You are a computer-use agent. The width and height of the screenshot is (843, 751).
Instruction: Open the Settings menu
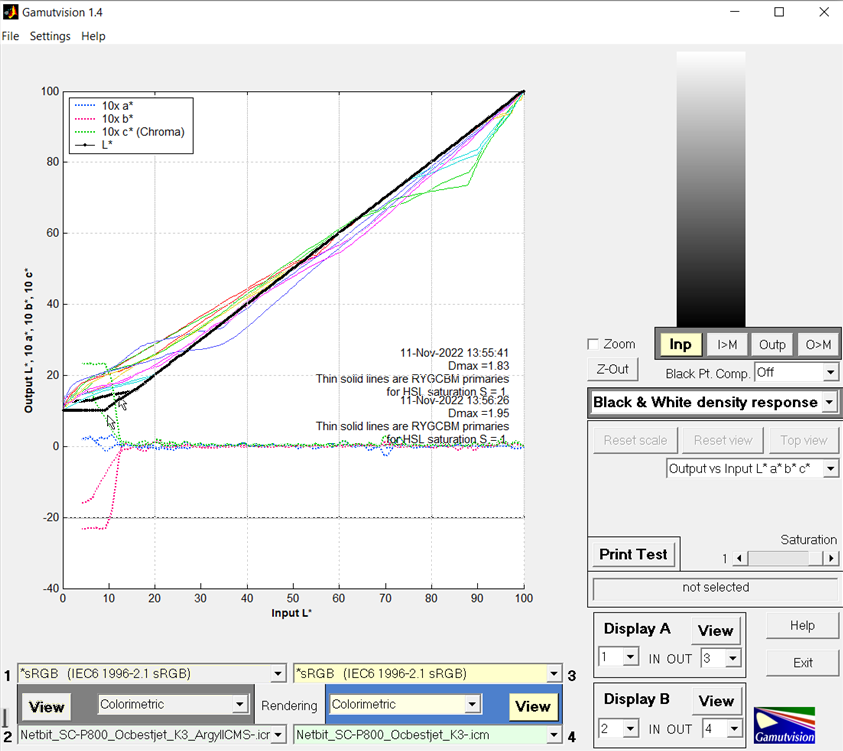click(x=50, y=36)
